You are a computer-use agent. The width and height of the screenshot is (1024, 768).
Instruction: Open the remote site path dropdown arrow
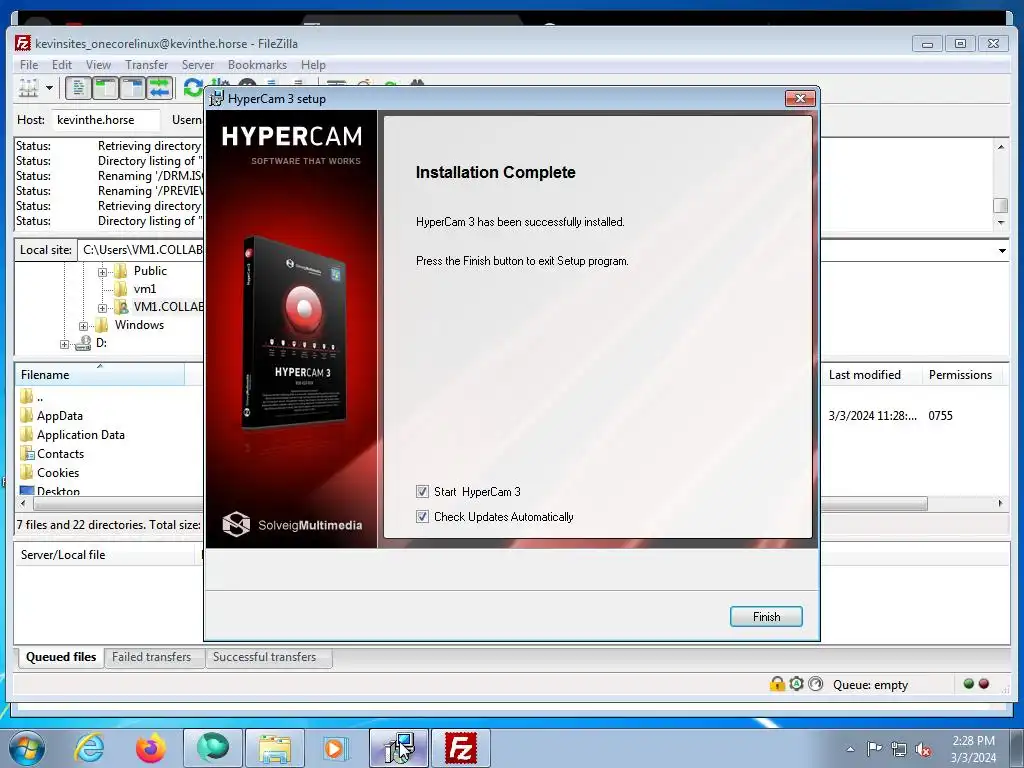click(1002, 251)
